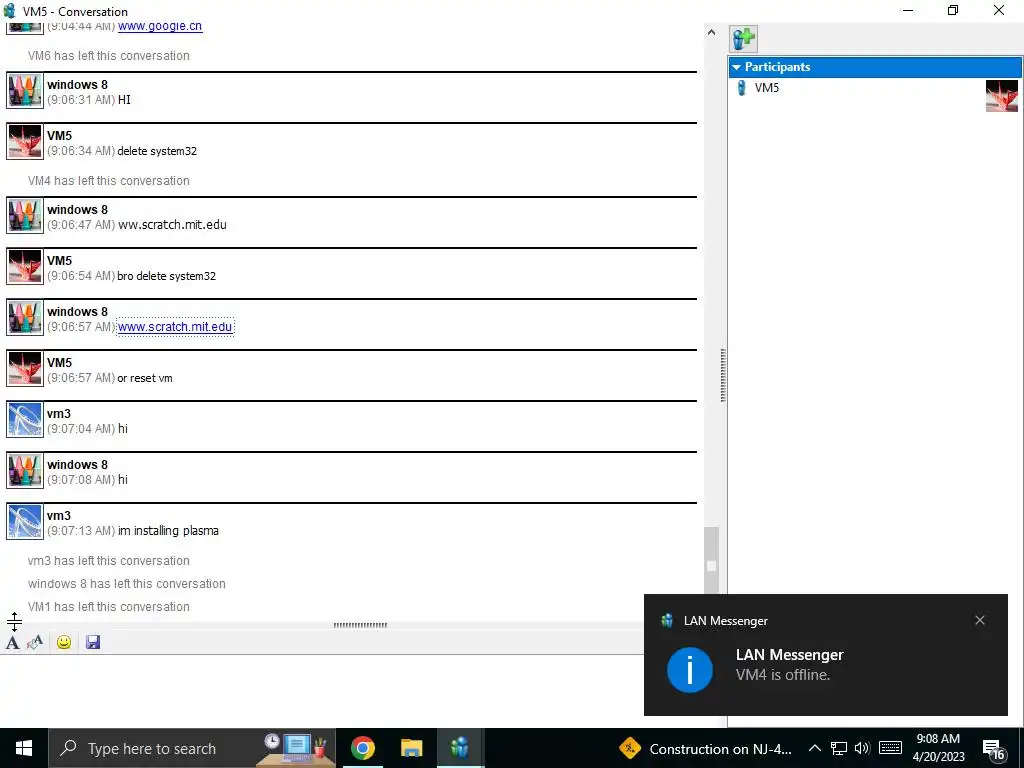
Task: Click 'VM1 has left this conversation' notice
Action: pos(108,607)
